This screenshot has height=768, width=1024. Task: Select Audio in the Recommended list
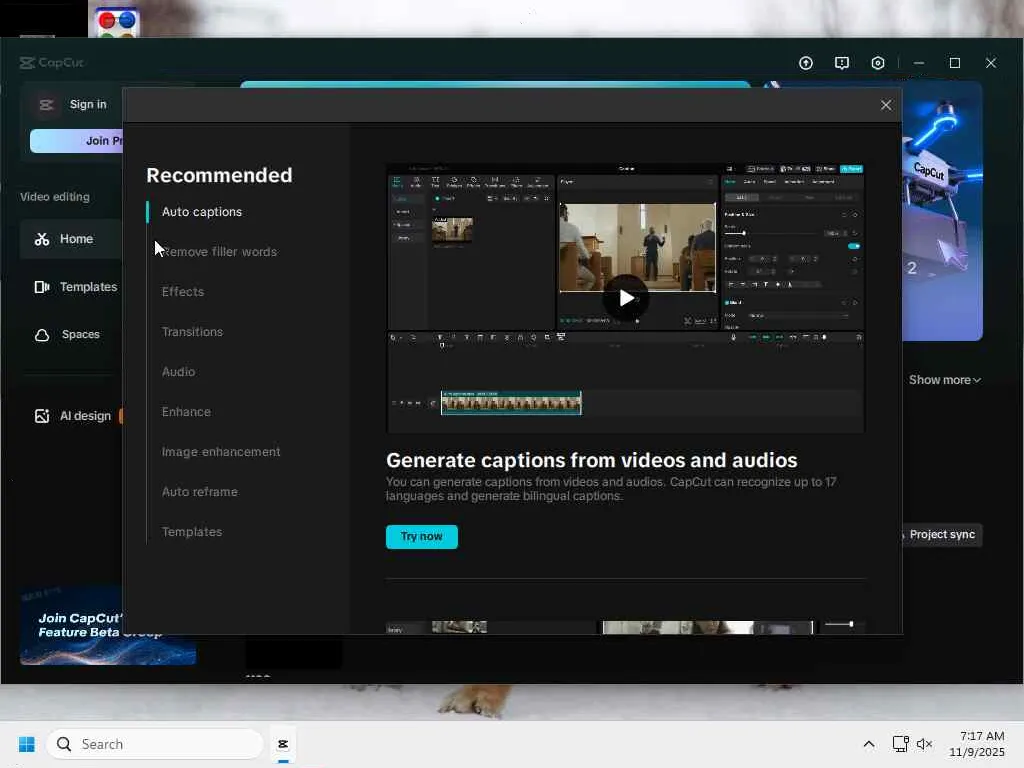coord(178,372)
